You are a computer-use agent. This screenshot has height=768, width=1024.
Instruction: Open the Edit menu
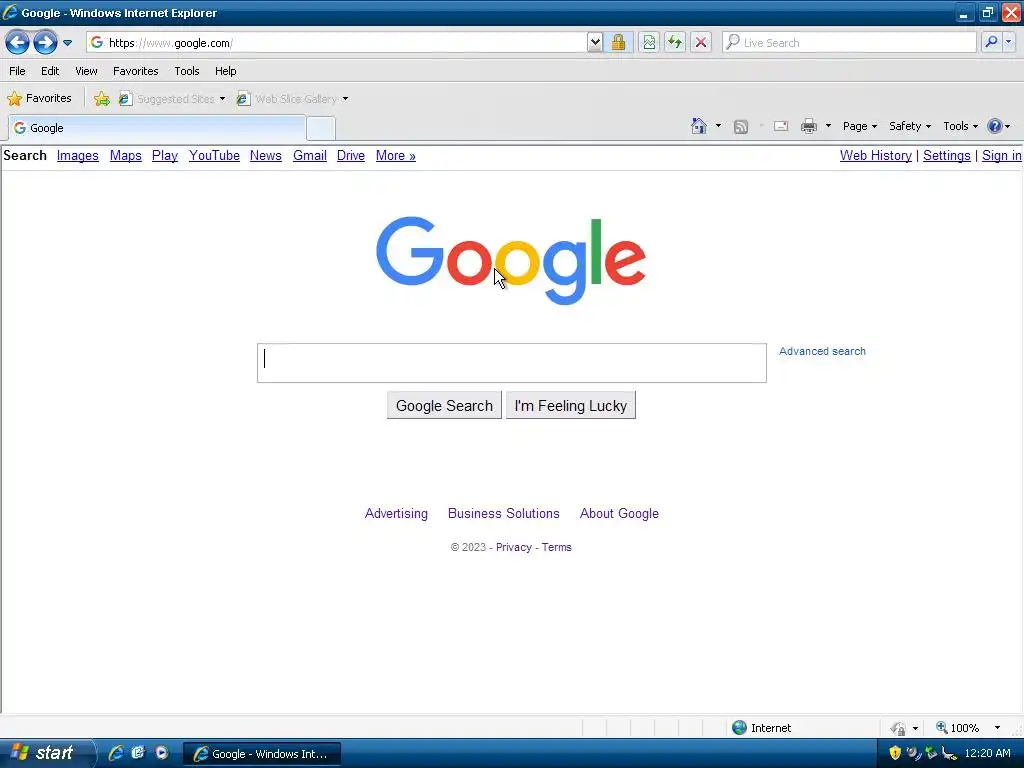click(x=50, y=71)
